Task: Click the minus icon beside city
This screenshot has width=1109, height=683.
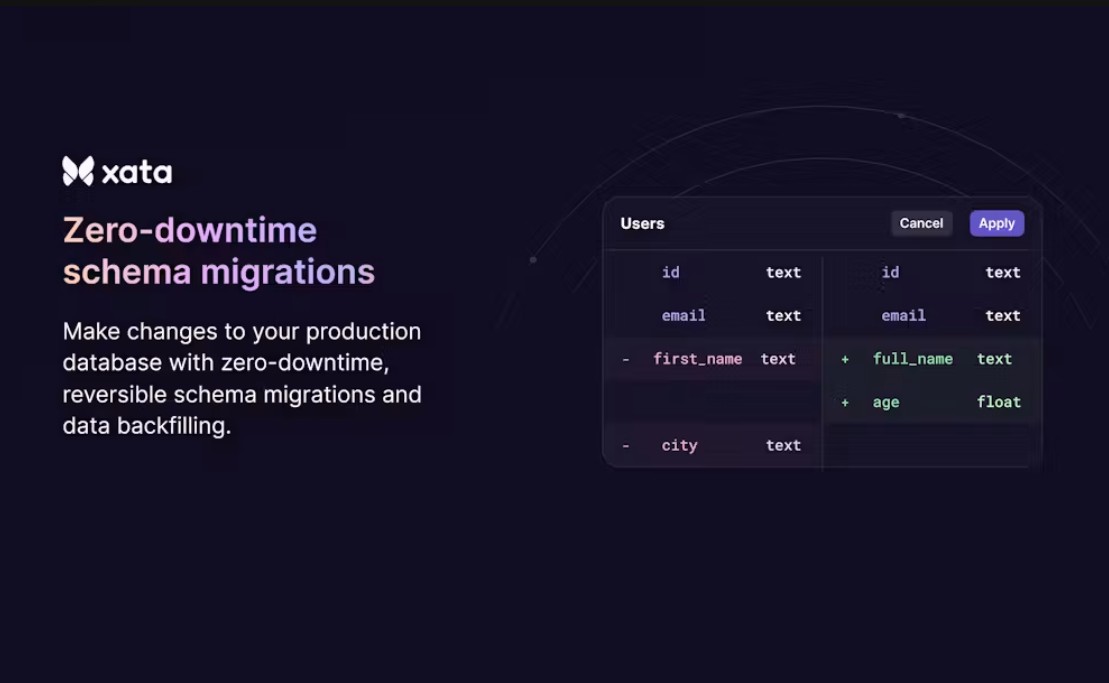Action: tap(625, 446)
